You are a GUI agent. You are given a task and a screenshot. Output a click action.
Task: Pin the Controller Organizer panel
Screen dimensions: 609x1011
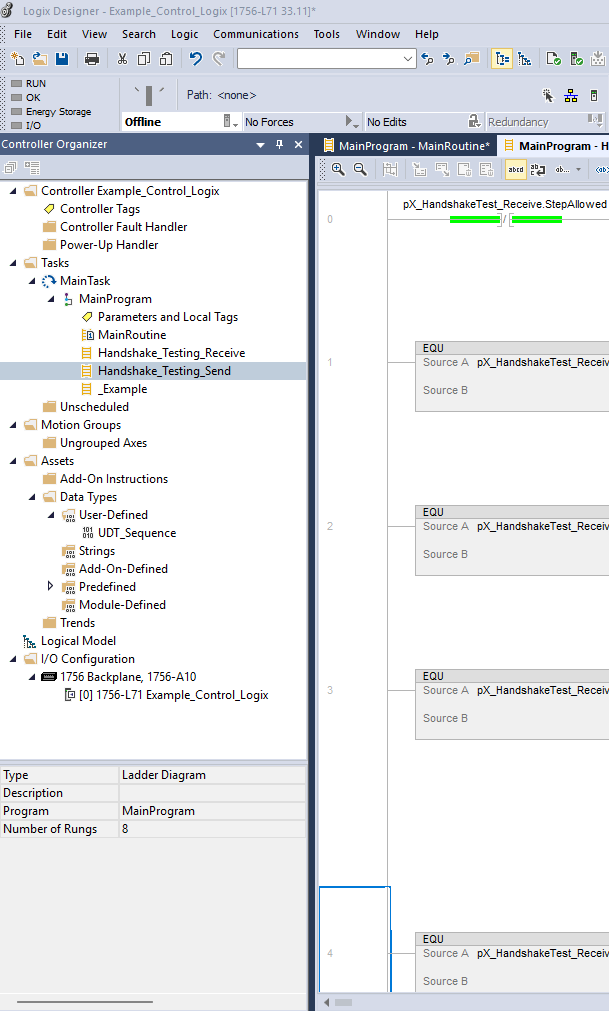[x=279, y=145]
